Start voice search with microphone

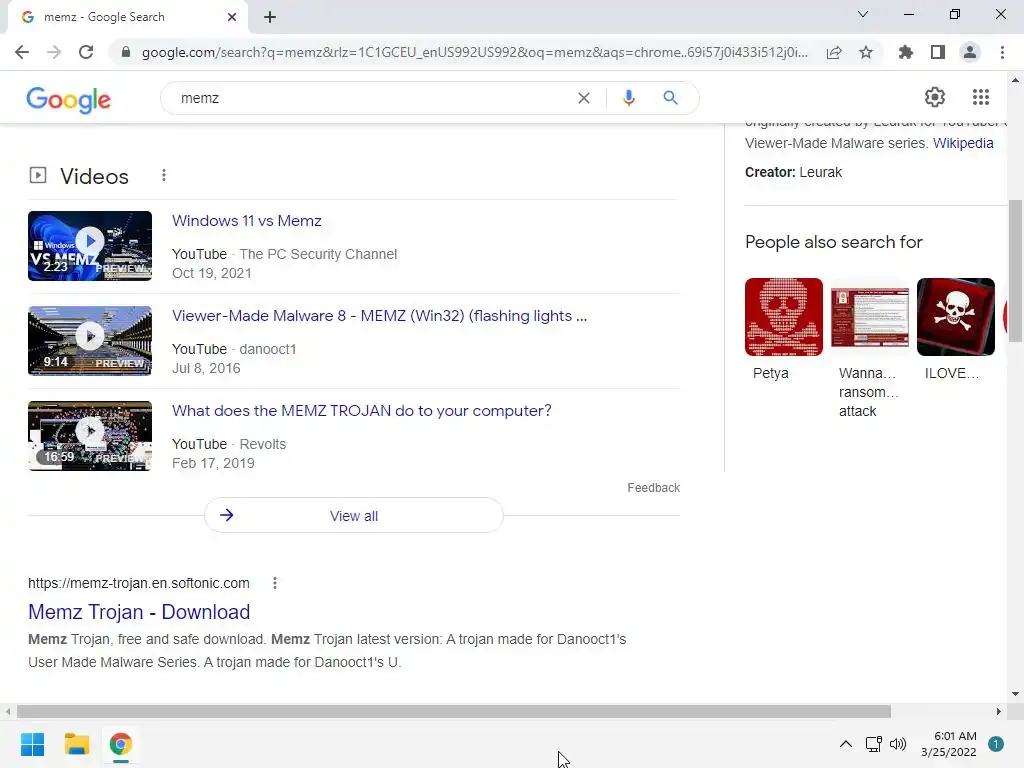click(628, 98)
